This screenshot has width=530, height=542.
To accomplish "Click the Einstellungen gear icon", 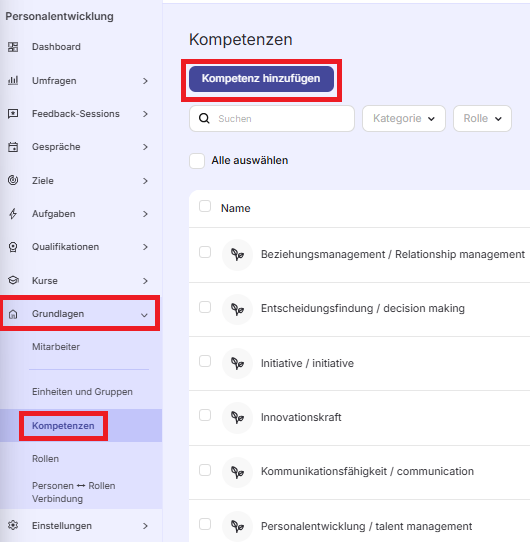I will pos(13,525).
